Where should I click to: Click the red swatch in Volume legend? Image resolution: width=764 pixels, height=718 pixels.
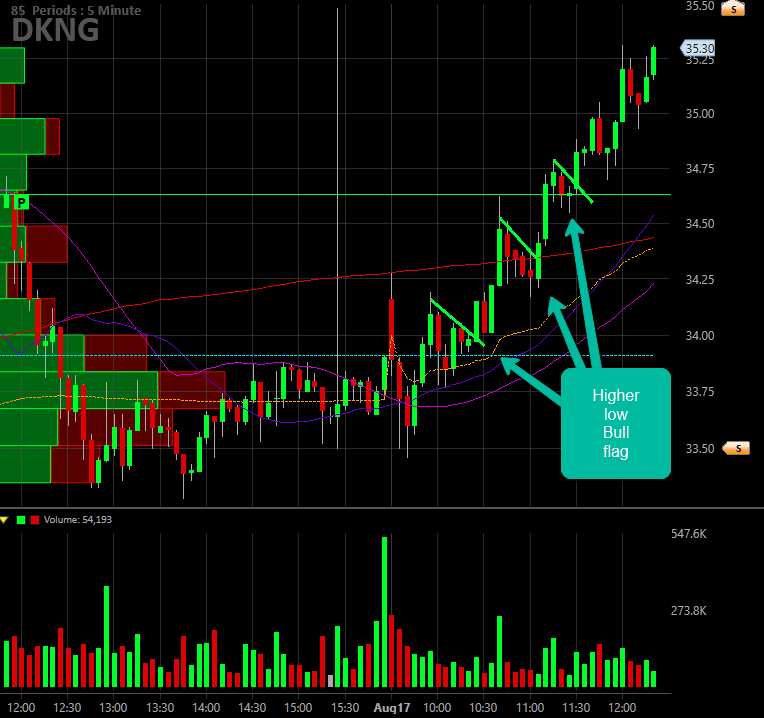click(x=35, y=520)
